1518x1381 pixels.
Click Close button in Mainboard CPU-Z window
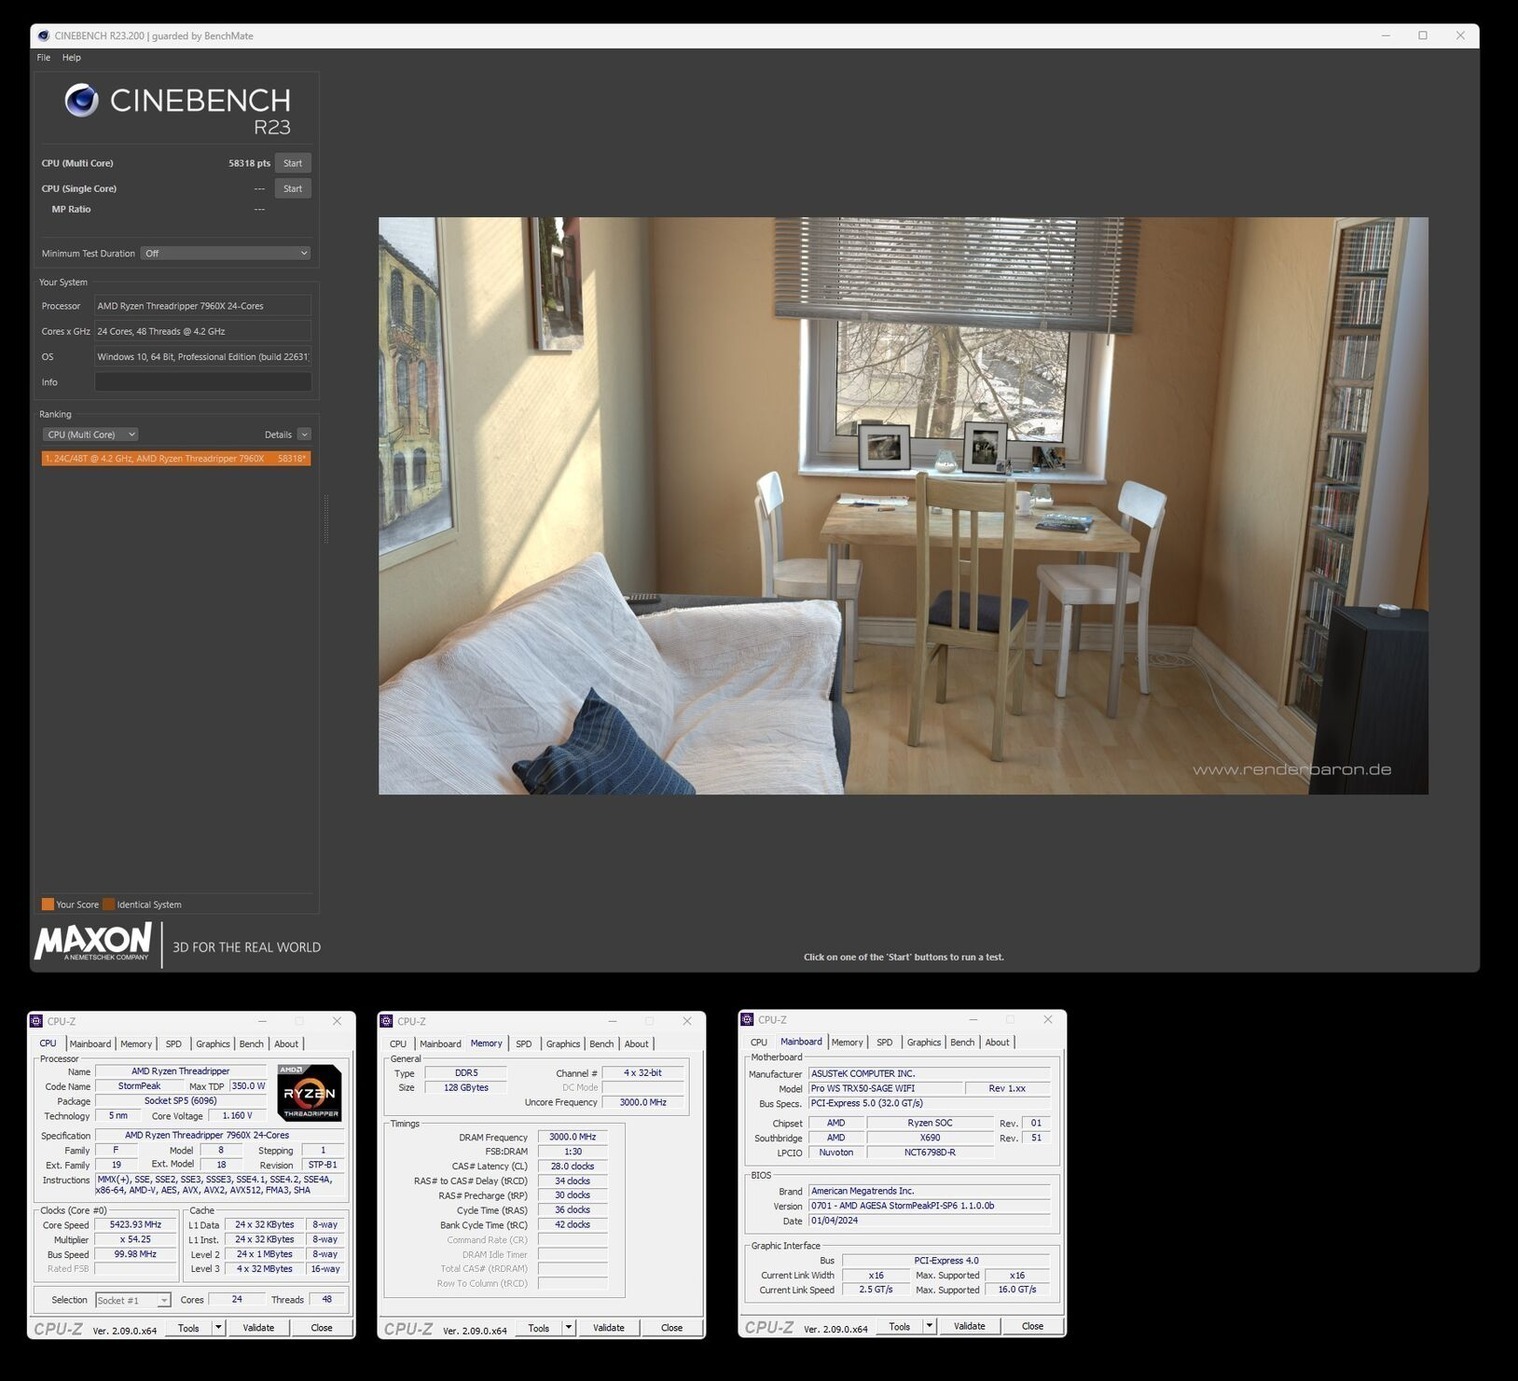click(1032, 1326)
